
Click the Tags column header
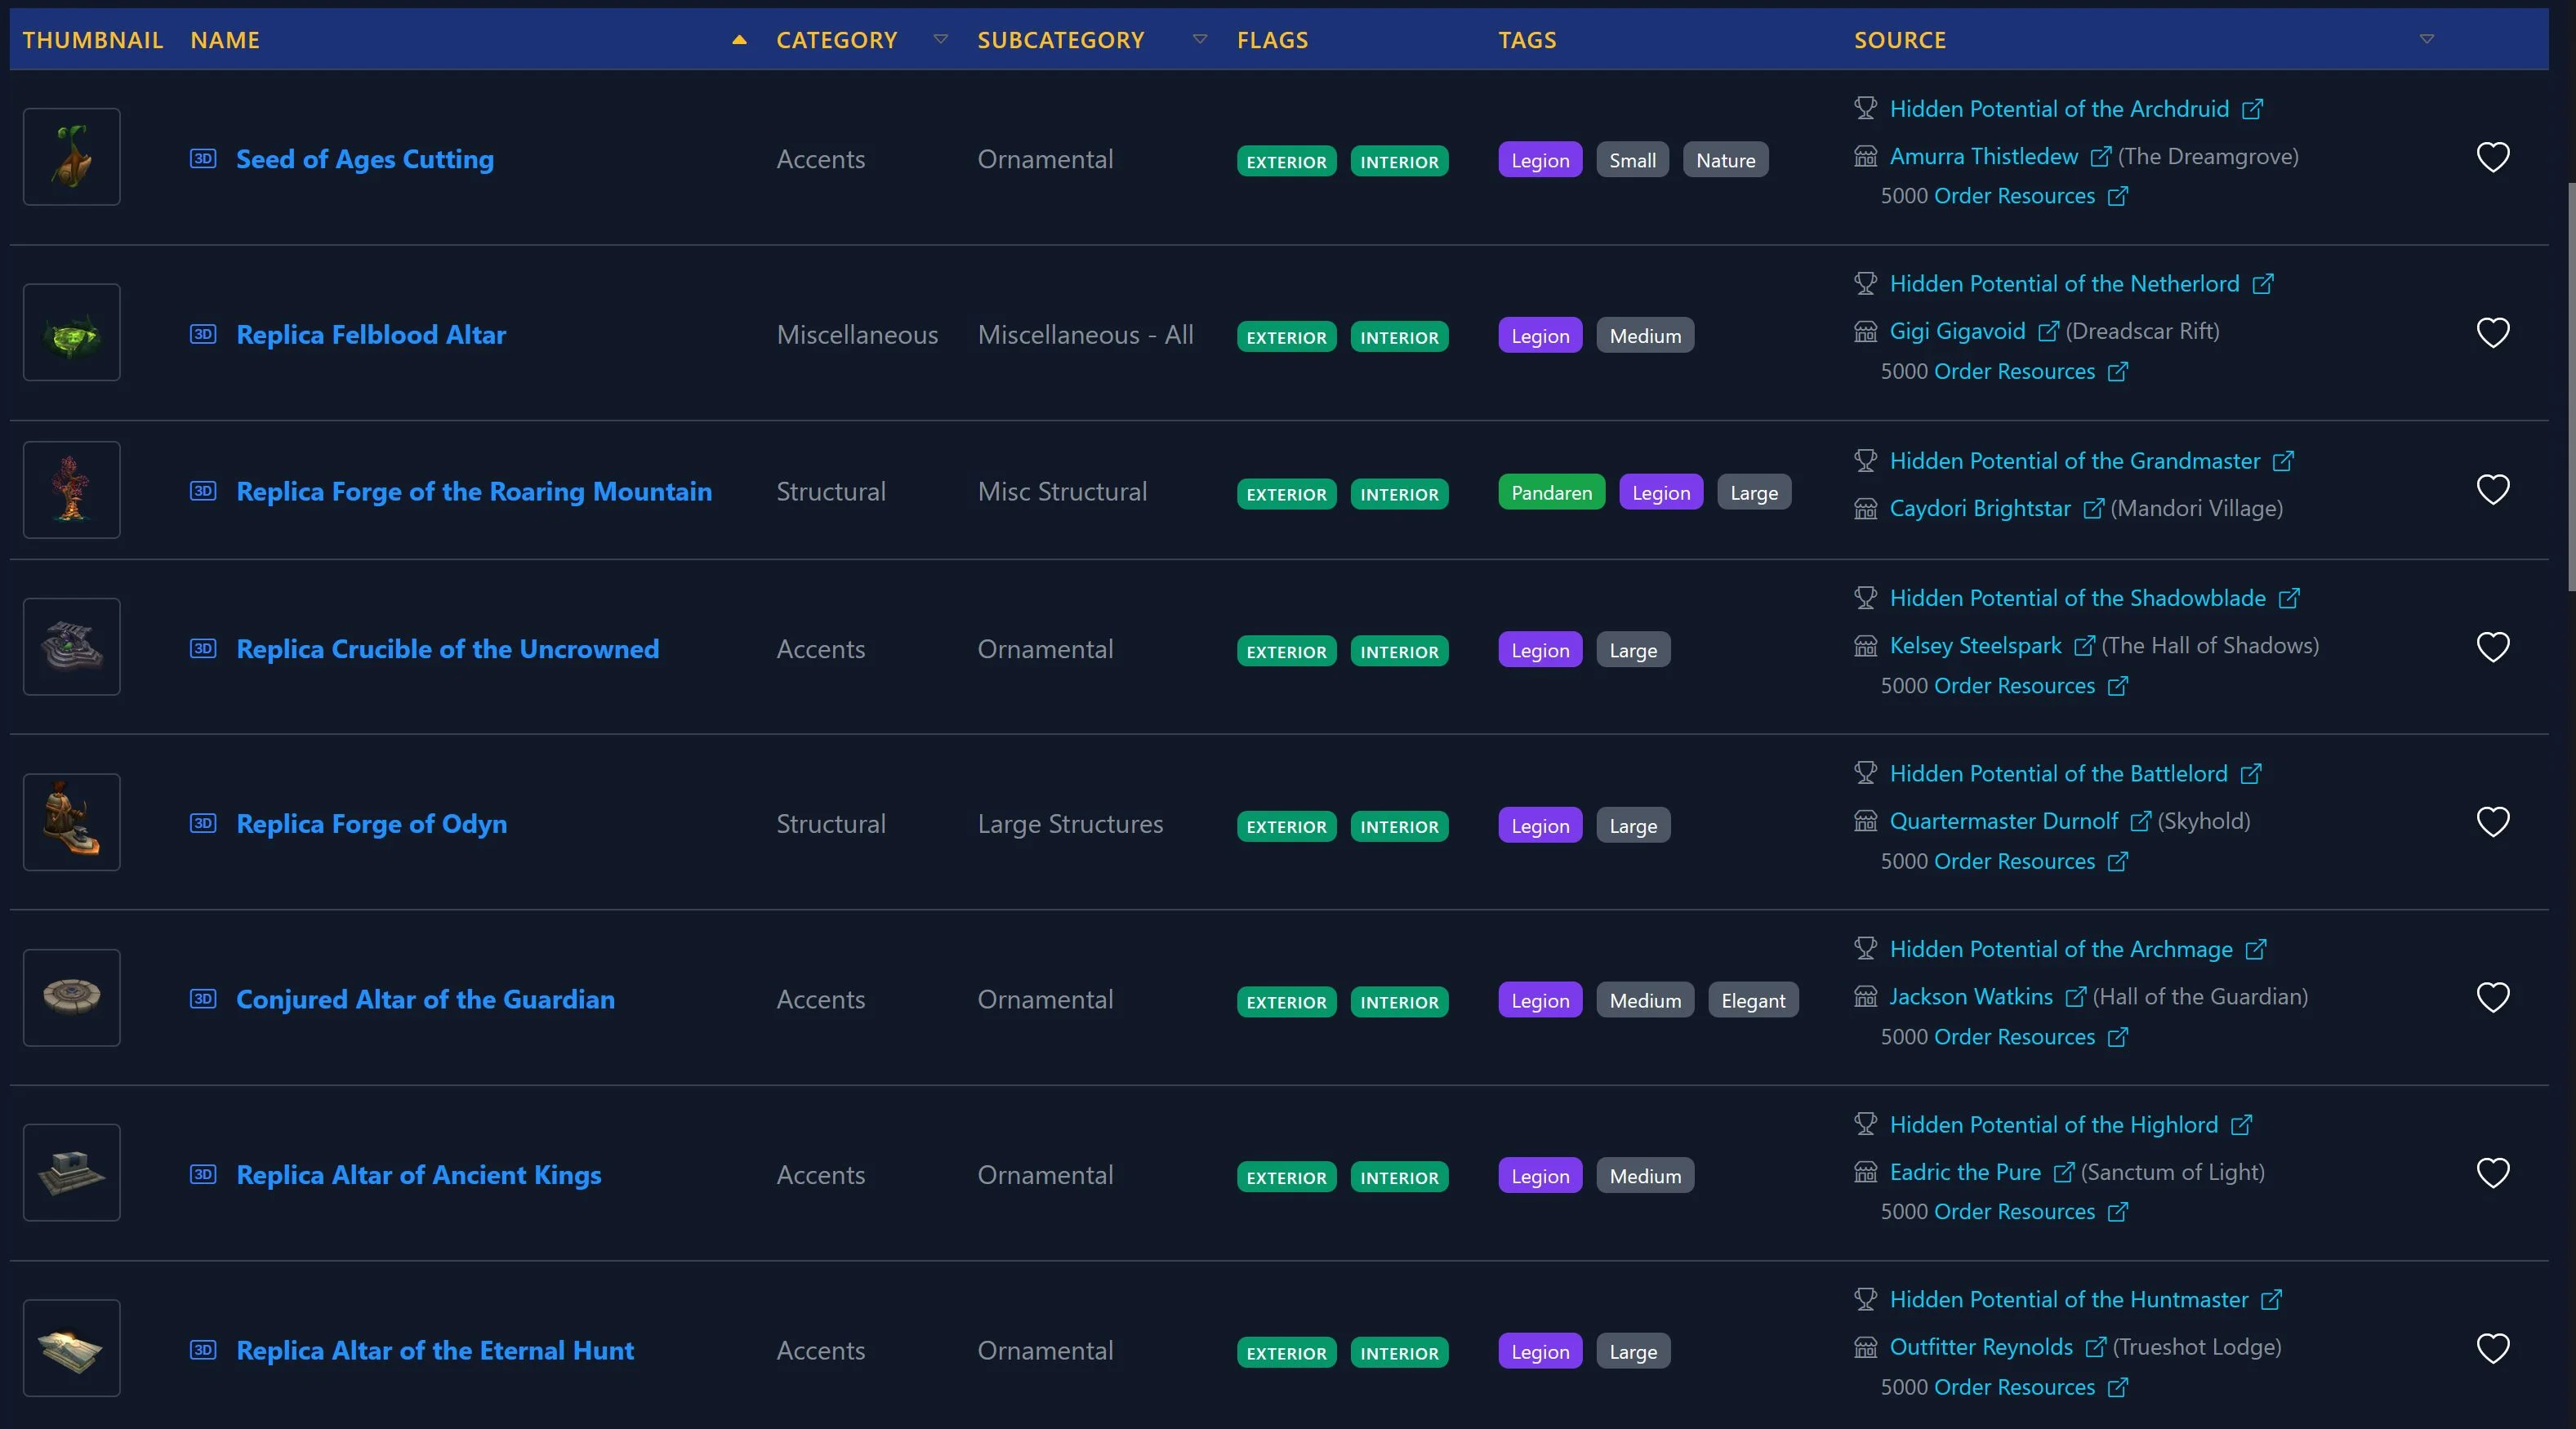[1527, 40]
